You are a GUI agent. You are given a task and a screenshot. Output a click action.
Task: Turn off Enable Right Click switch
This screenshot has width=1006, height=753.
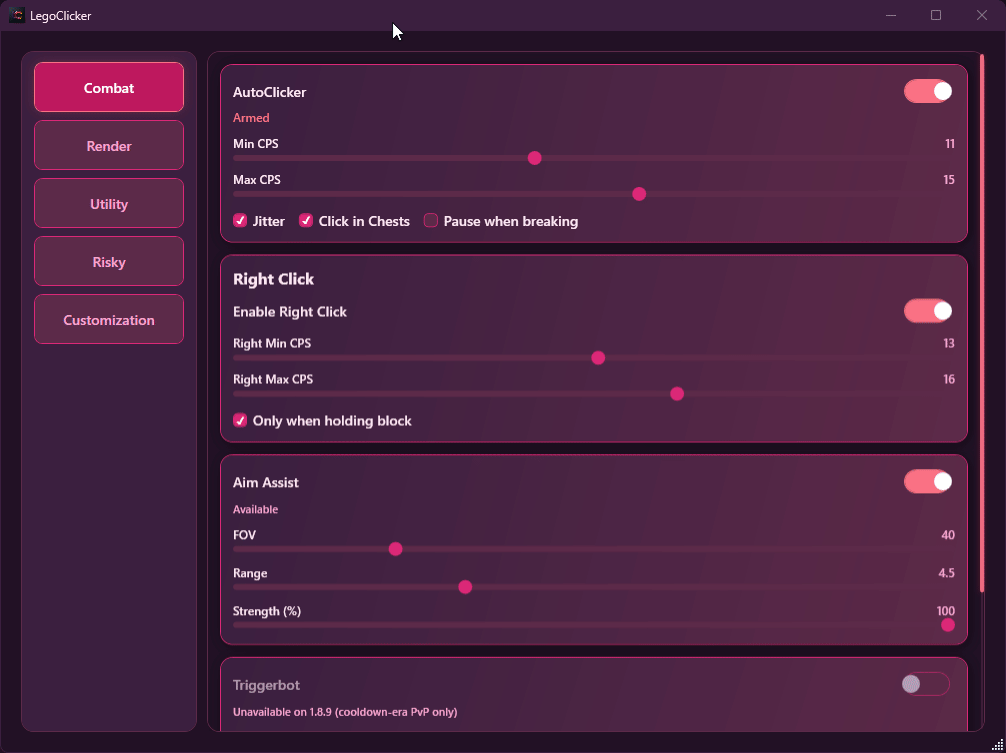coord(928,311)
